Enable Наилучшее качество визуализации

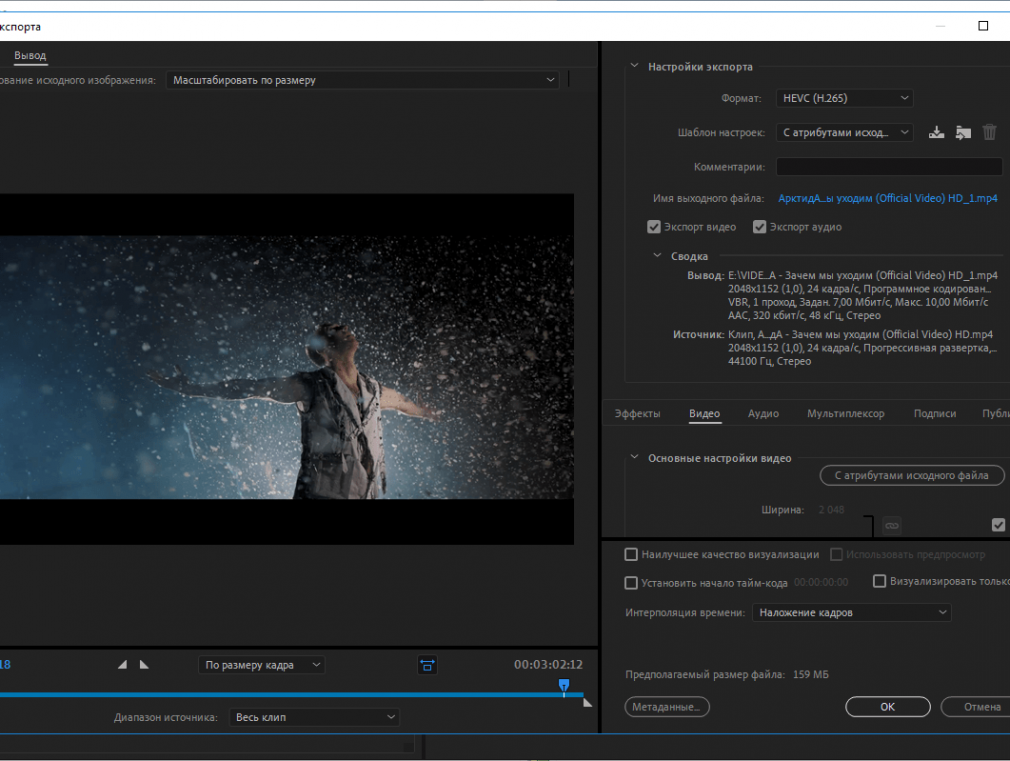coord(631,554)
